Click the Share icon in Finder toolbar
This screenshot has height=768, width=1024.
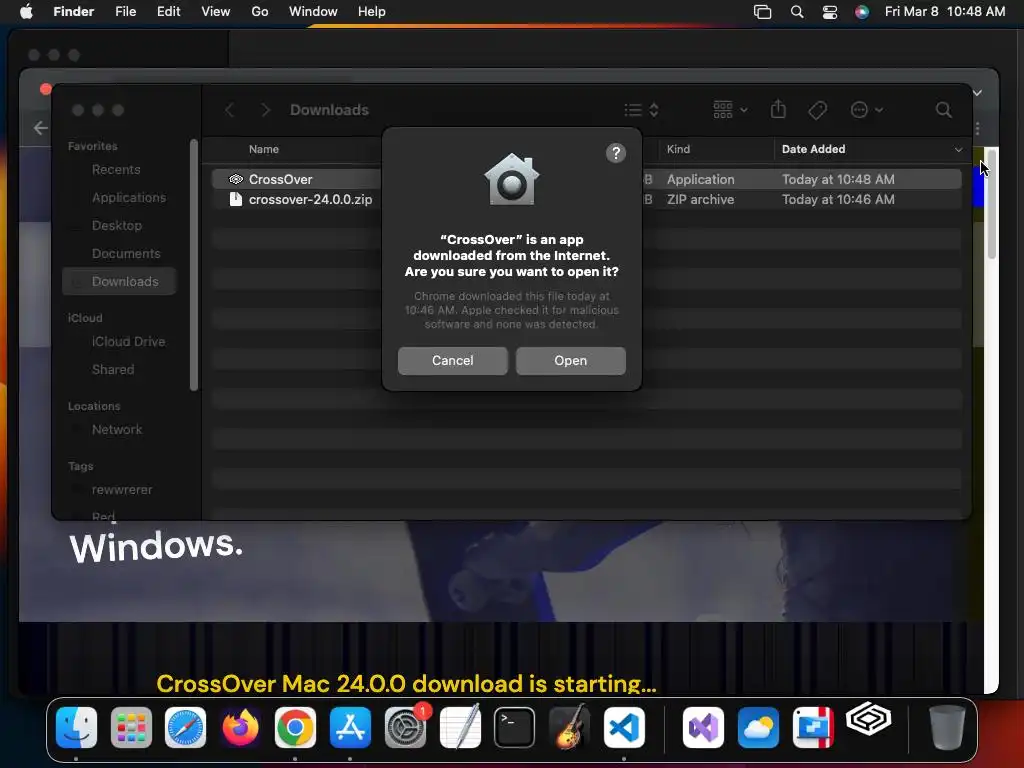point(778,109)
